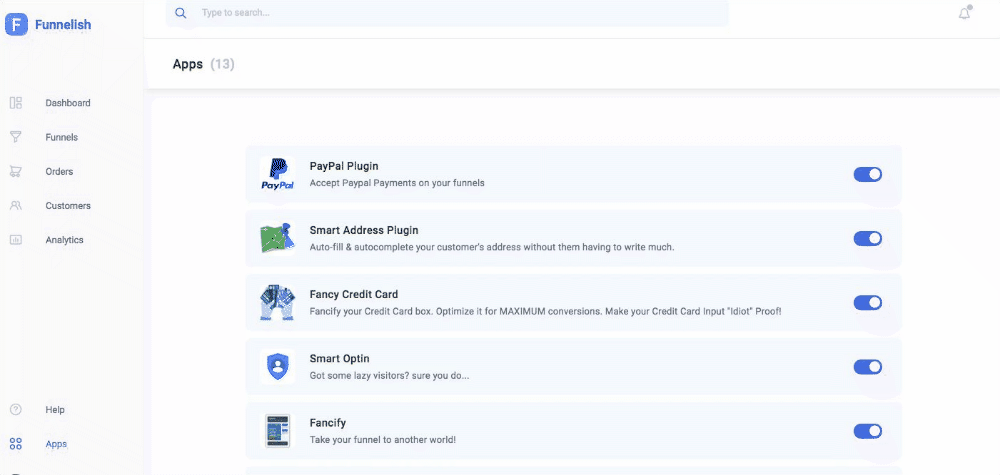The image size is (1000, 475).
Task: Open the Help link
Action: pos(55,410)
